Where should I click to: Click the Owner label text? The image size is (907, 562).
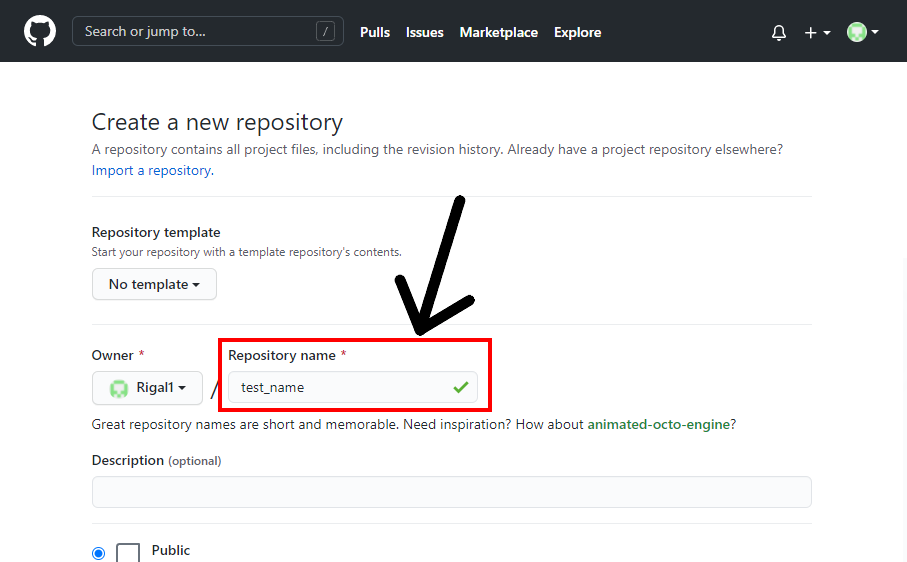click(x=113, y=355)
